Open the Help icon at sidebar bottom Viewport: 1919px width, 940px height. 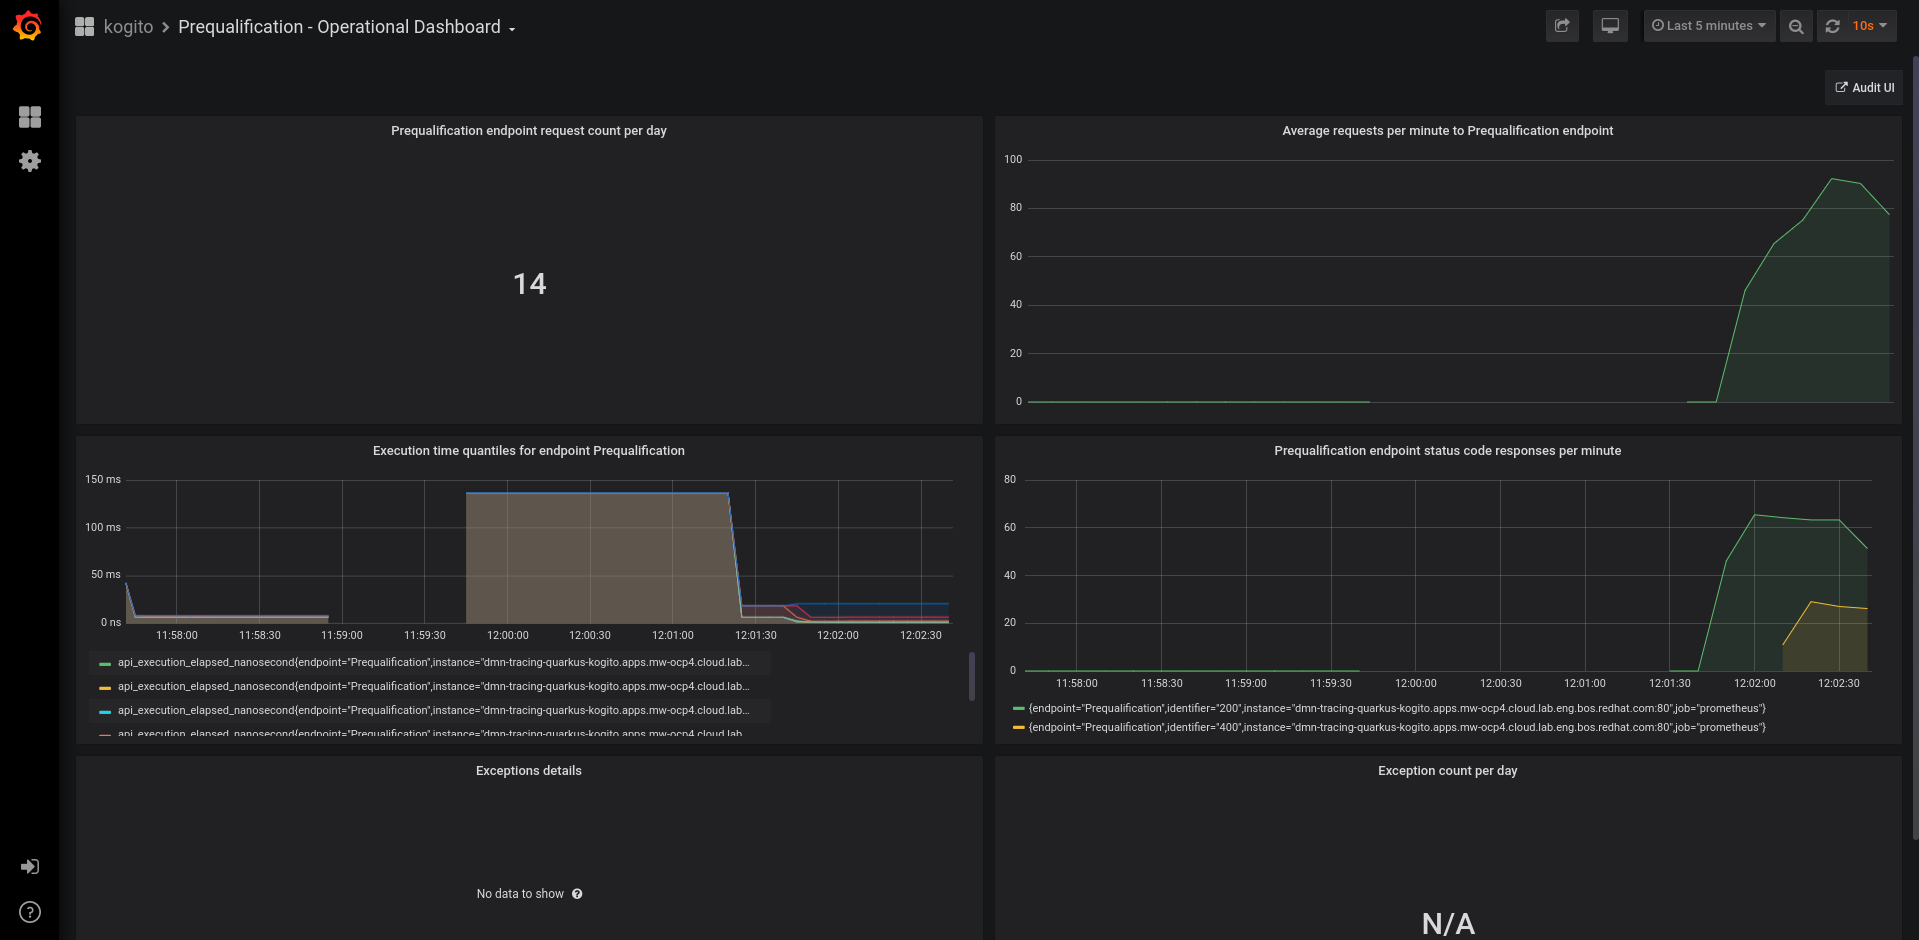(x=29, y=912)
